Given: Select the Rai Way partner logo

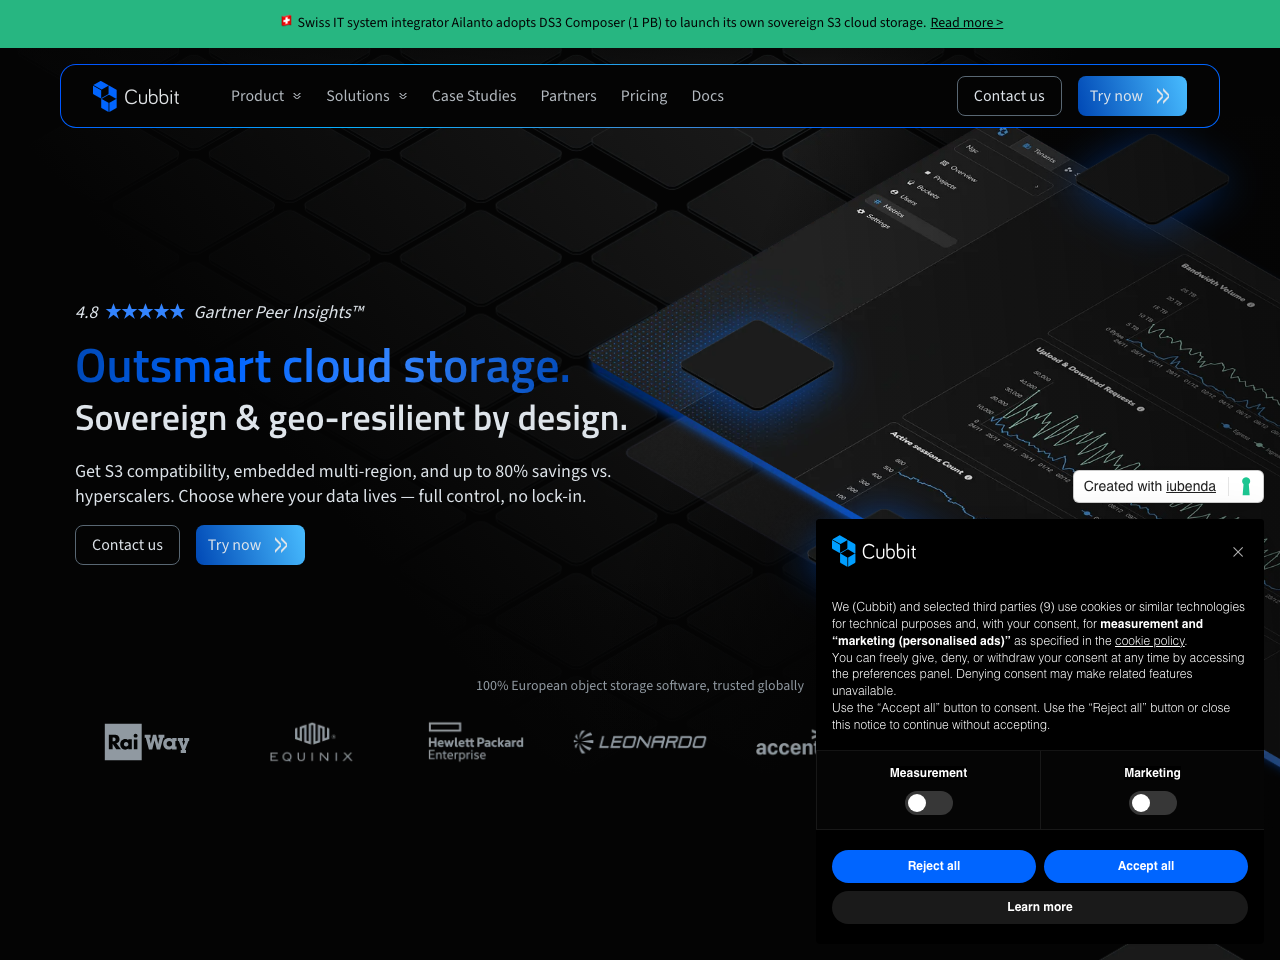Looking at the screenshot, I should pos(146,742).
